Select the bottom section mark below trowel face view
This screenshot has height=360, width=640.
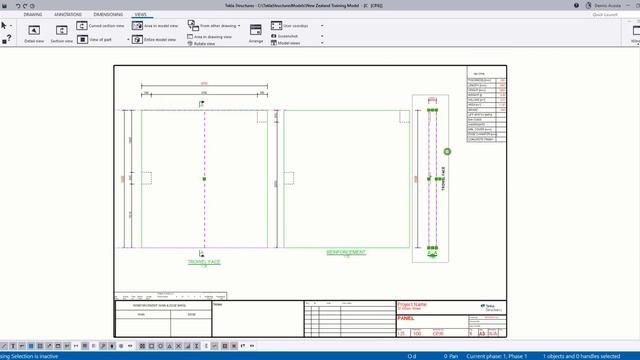(201, 253)
